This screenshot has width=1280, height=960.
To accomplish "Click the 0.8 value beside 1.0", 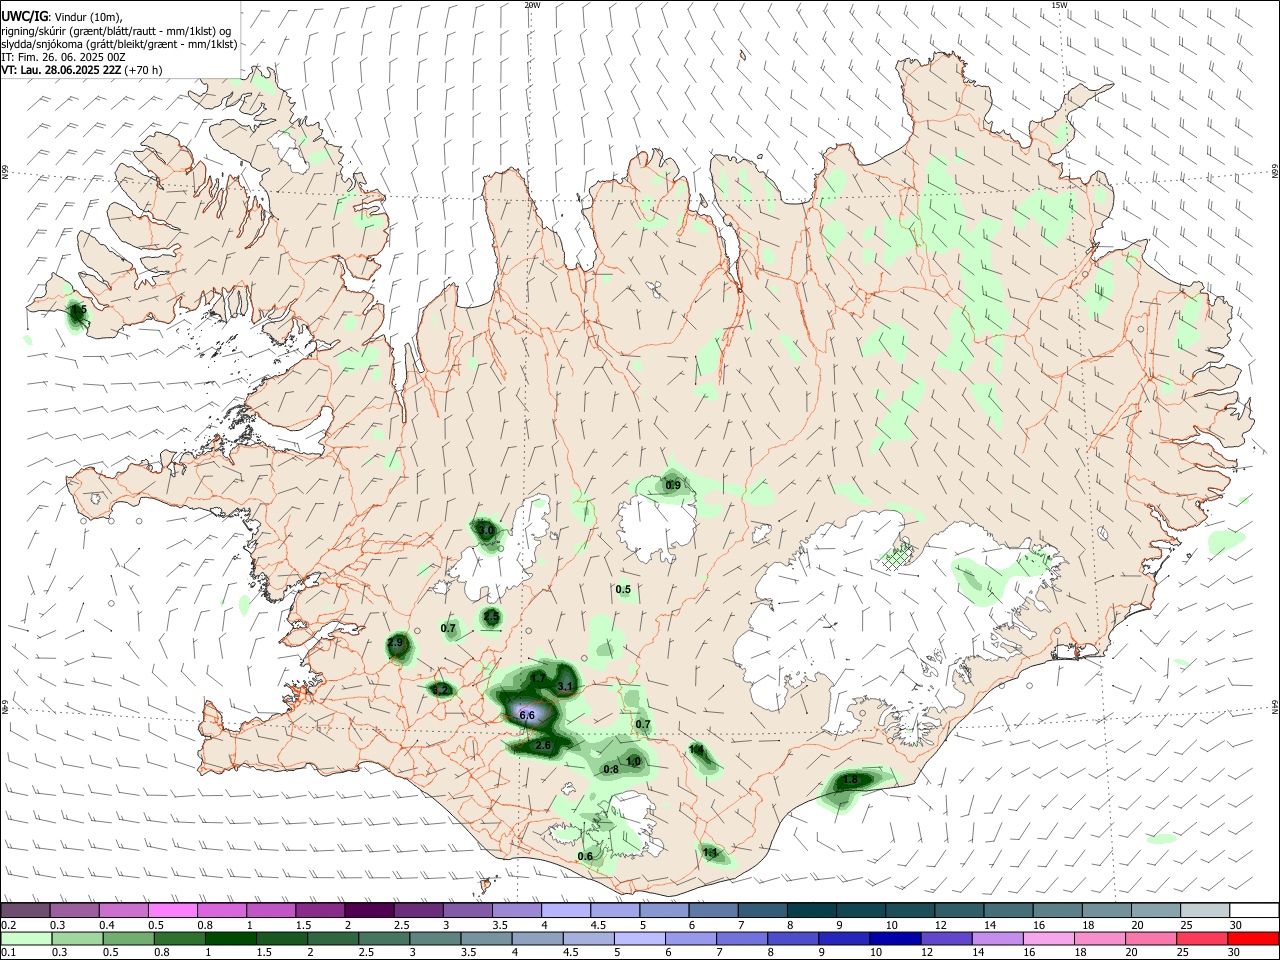I will point(611,769).
